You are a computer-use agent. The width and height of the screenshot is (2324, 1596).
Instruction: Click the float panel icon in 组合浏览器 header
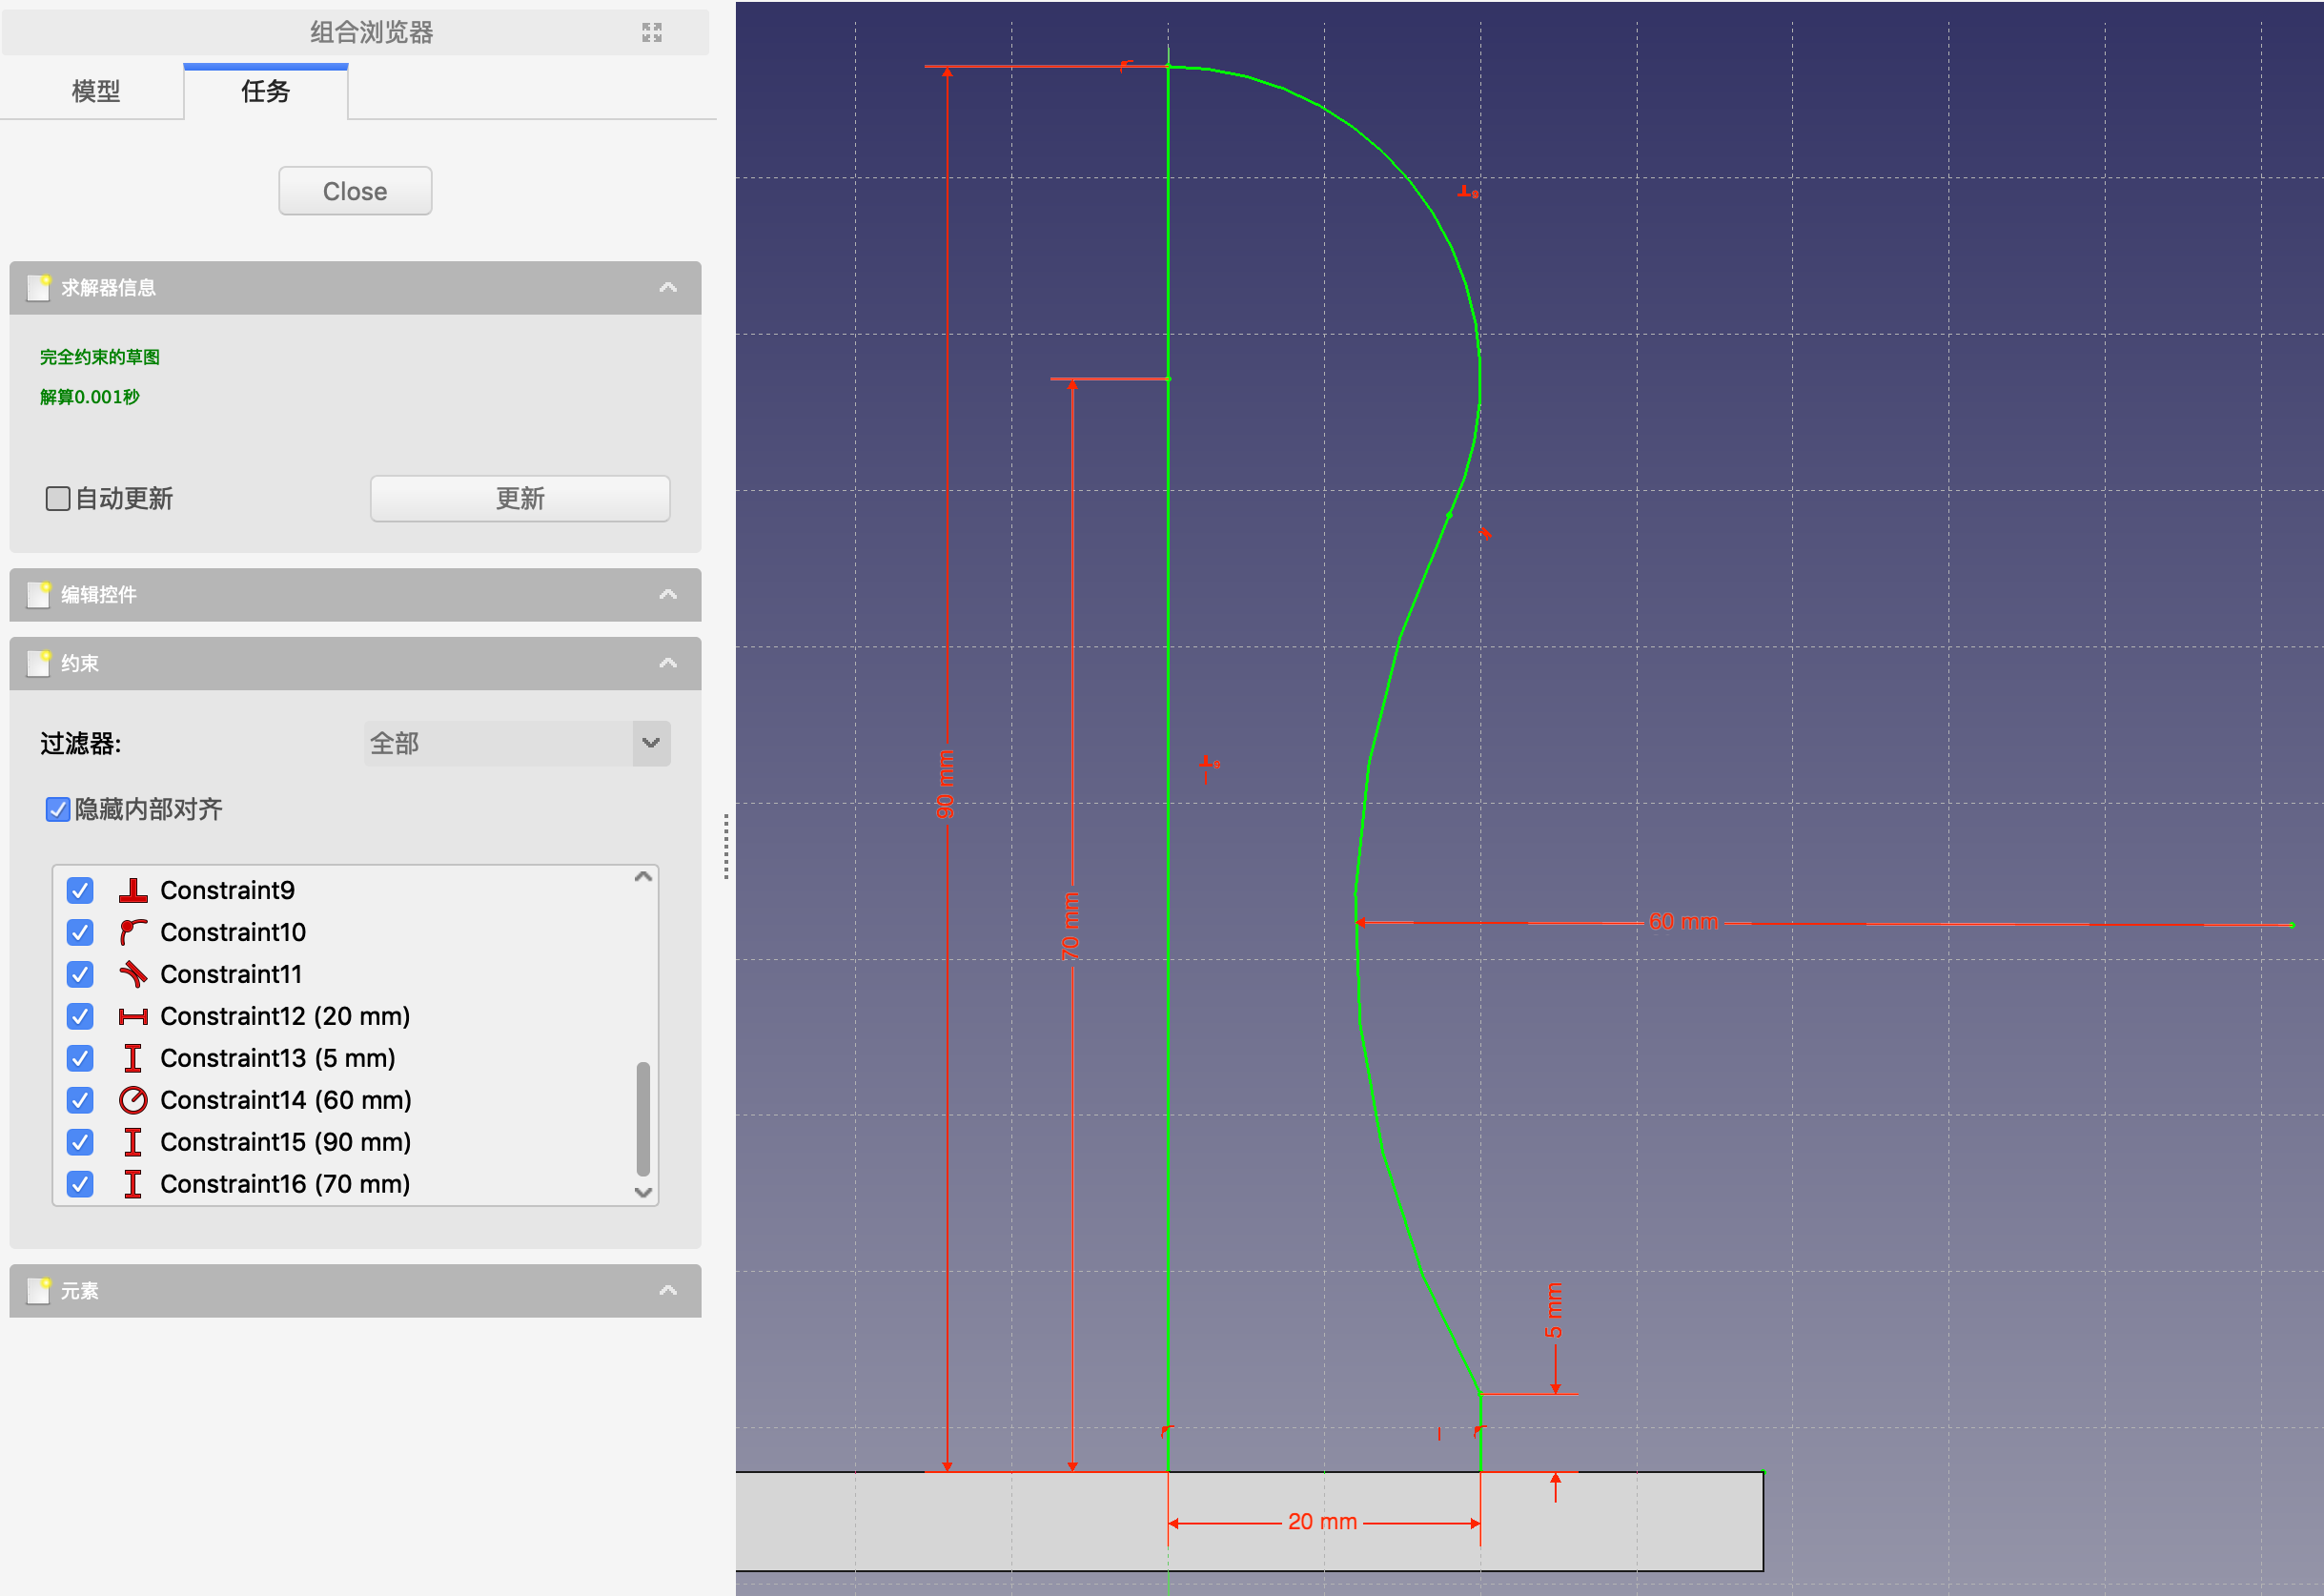tap(652, 33)
